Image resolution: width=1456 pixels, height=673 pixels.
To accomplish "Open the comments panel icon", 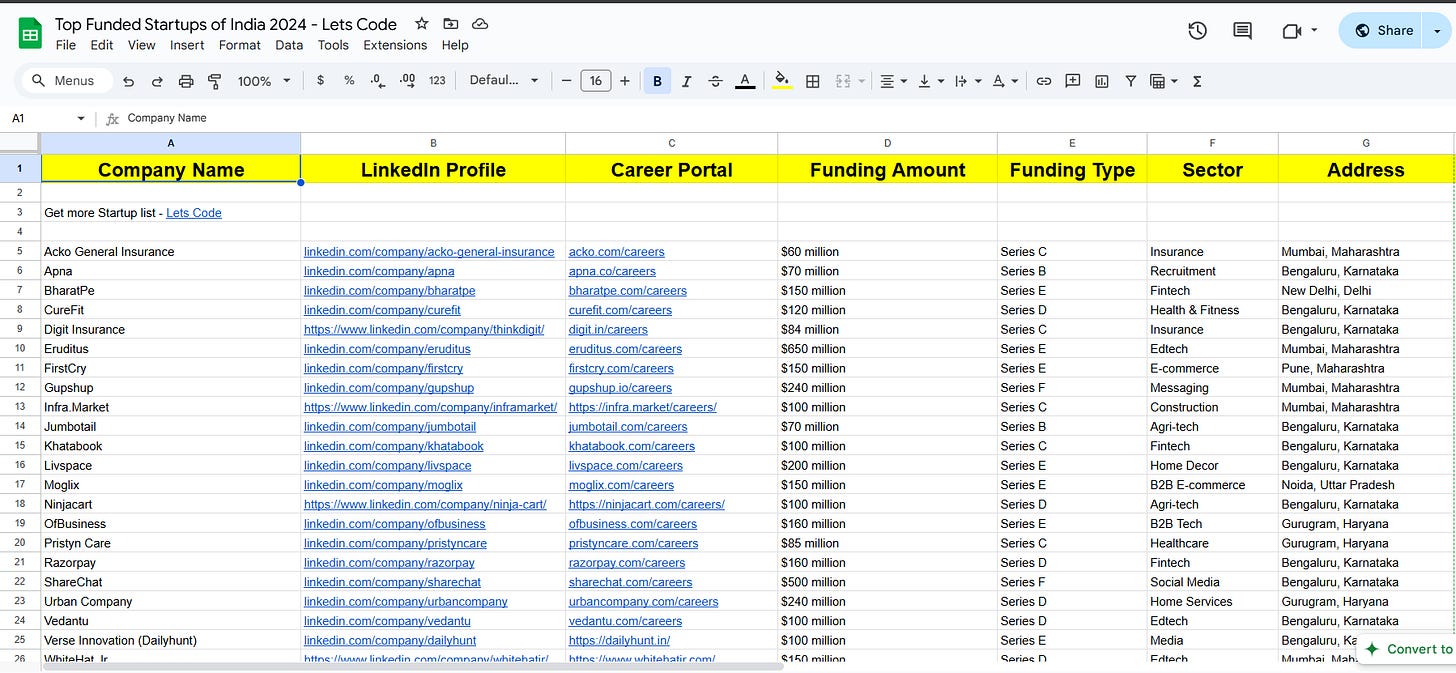I will coord(1243,31).
